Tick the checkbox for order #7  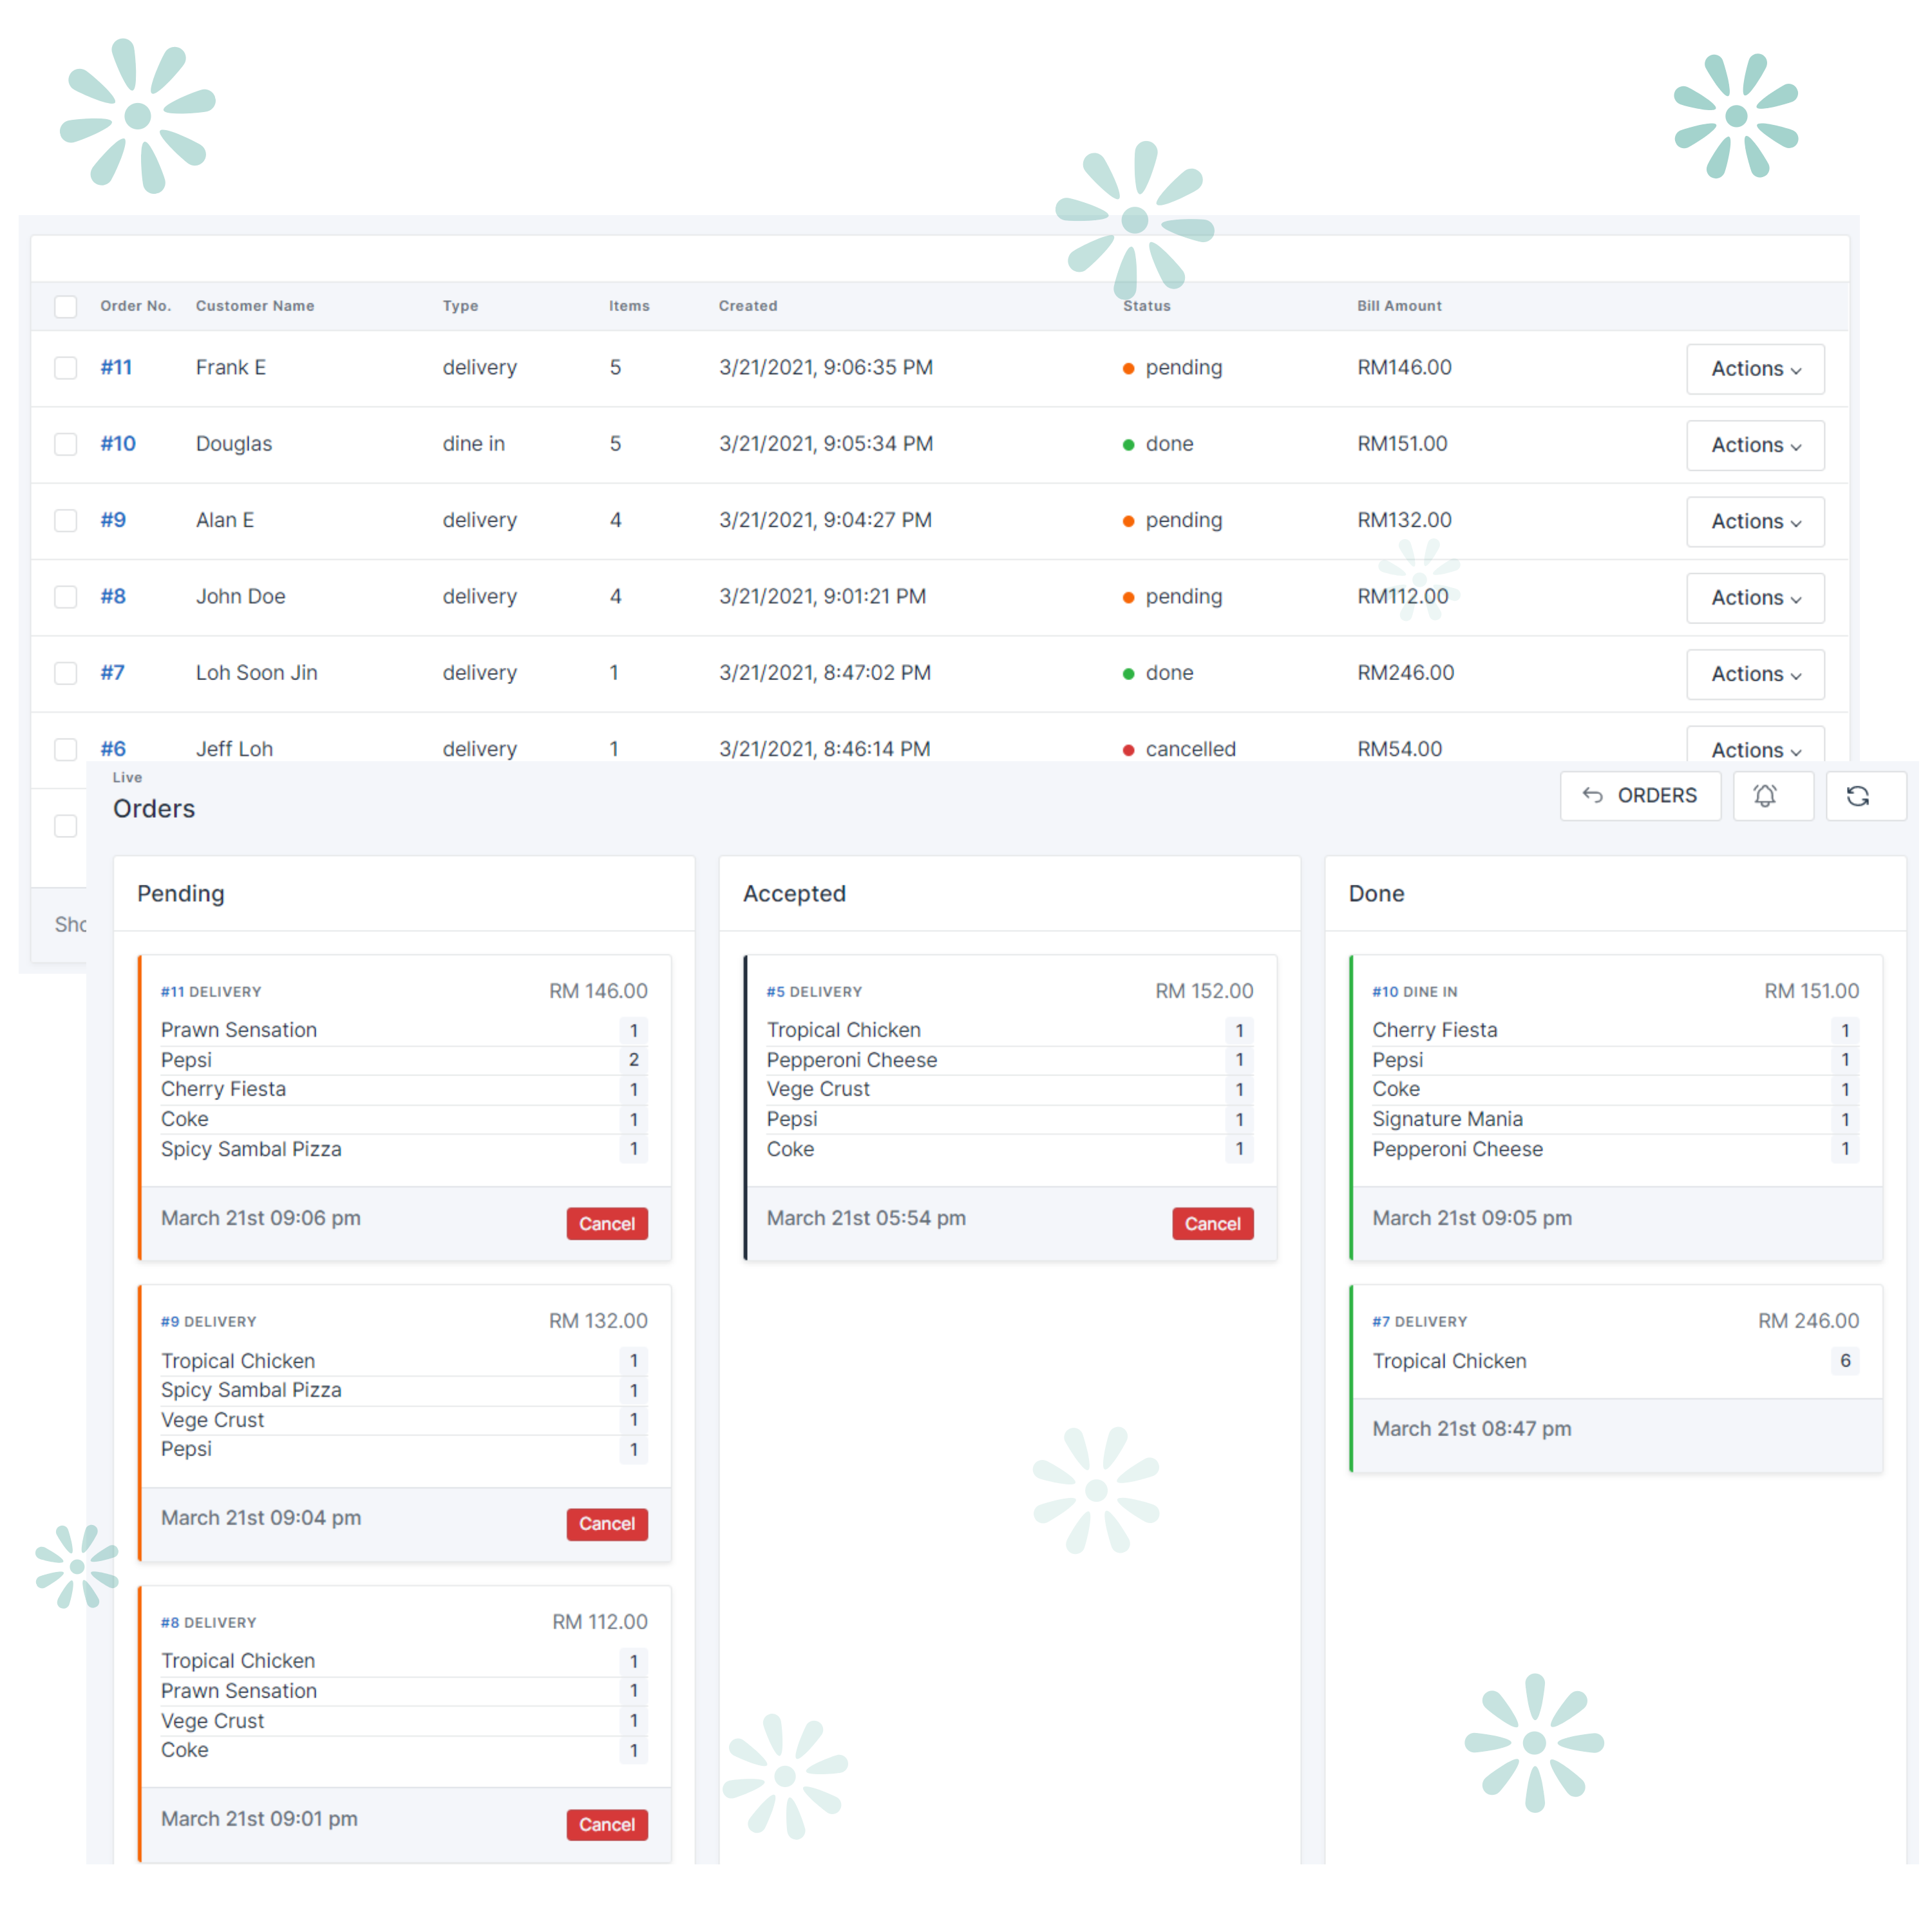pos(66,674)
